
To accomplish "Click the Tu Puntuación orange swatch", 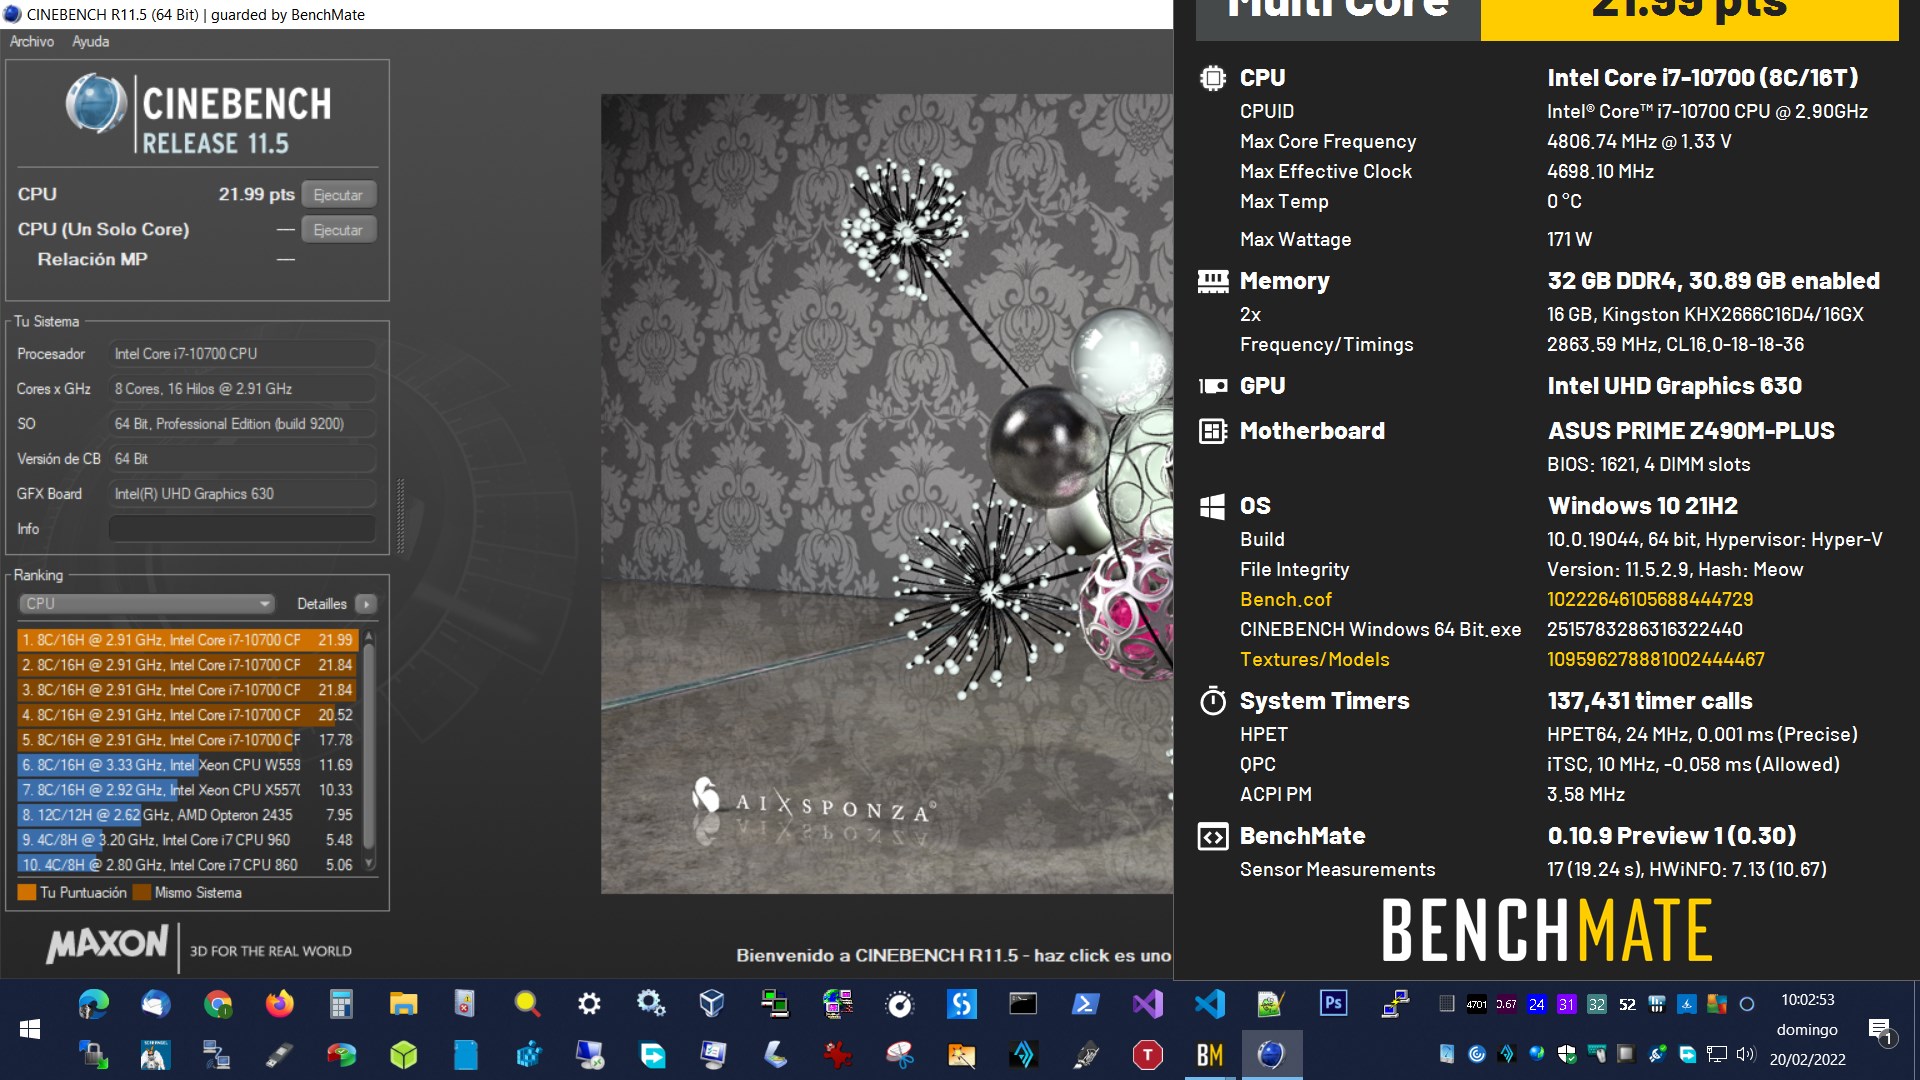I will pyautogui.click(x=27, y=892).
